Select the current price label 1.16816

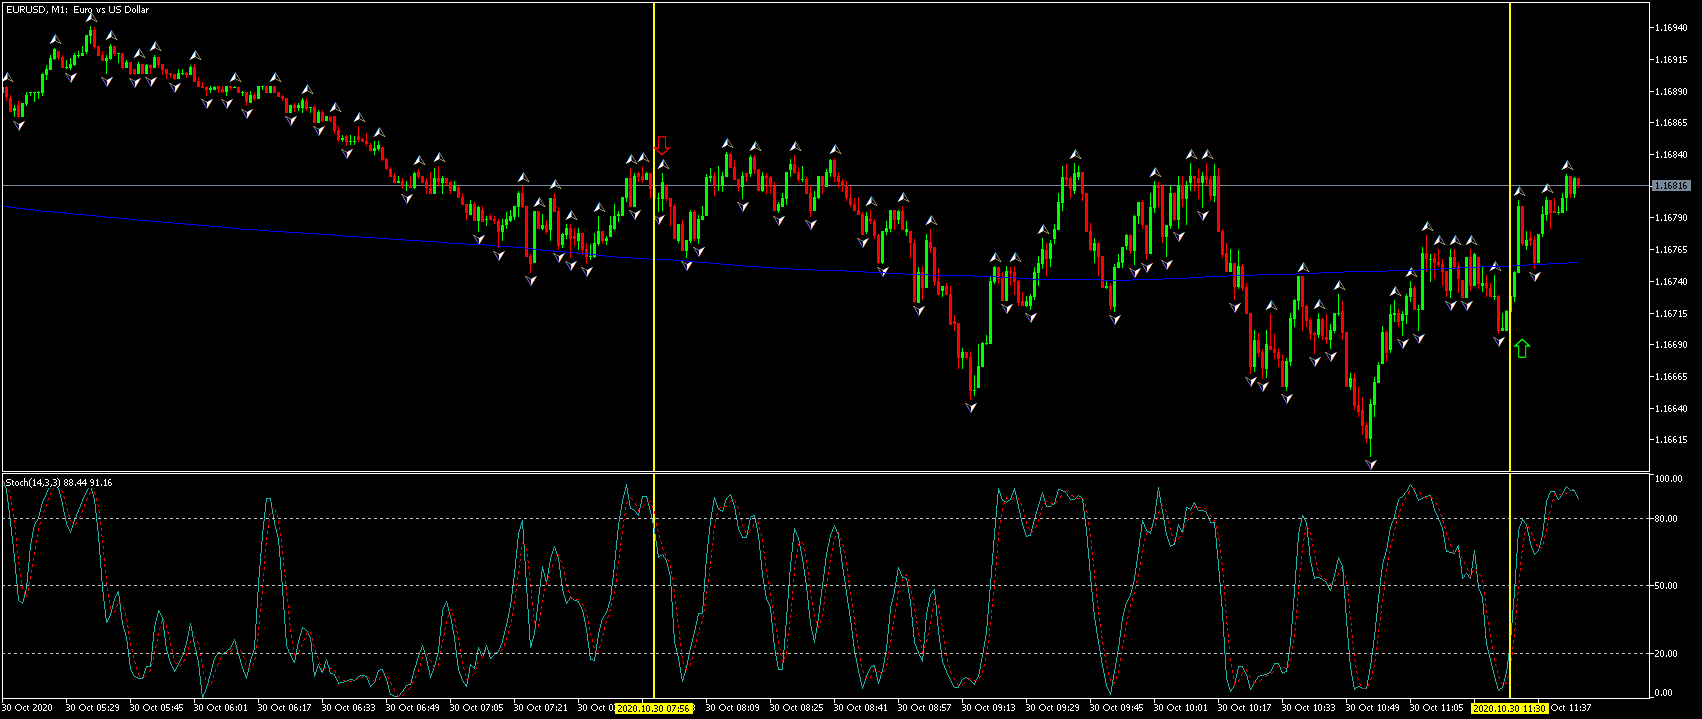[1670, 186]
